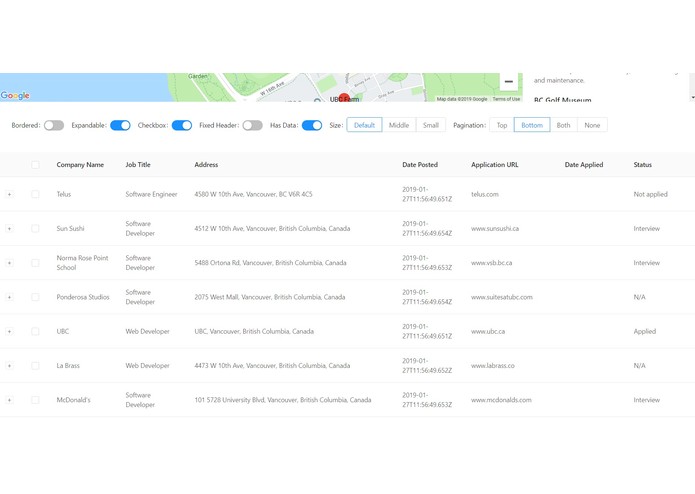Screen dimensions: 695x494
Task: Click the www.labrass.co URL cell
Action: [x=493, y=366]
